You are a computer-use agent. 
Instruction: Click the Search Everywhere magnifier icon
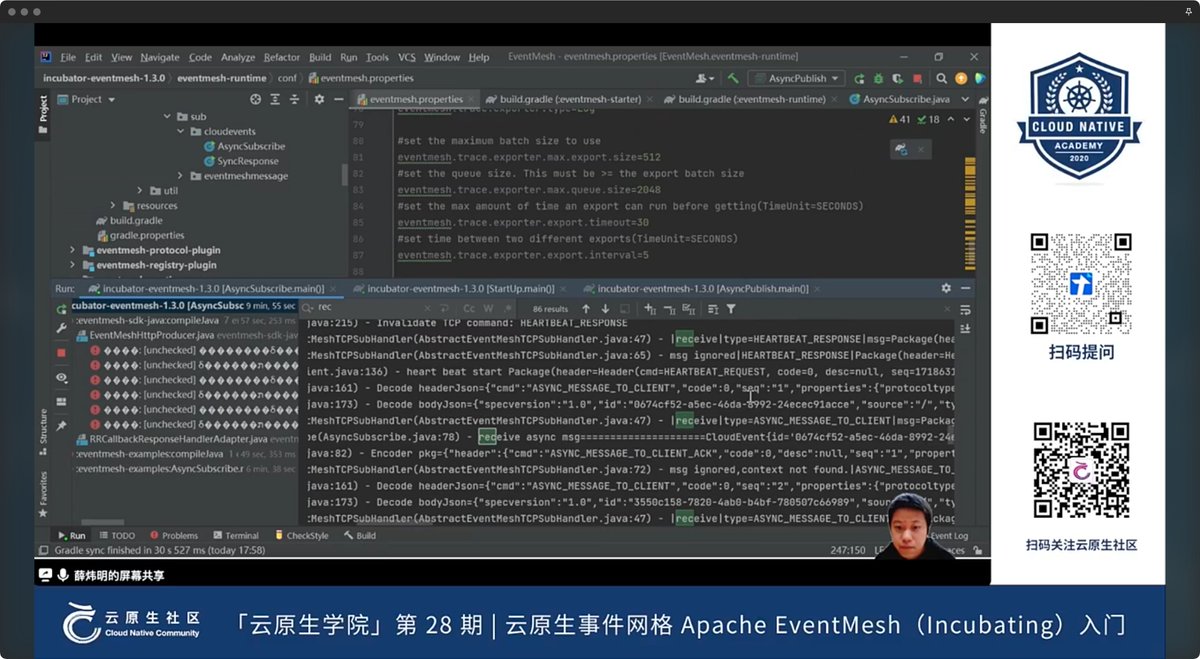942,78
